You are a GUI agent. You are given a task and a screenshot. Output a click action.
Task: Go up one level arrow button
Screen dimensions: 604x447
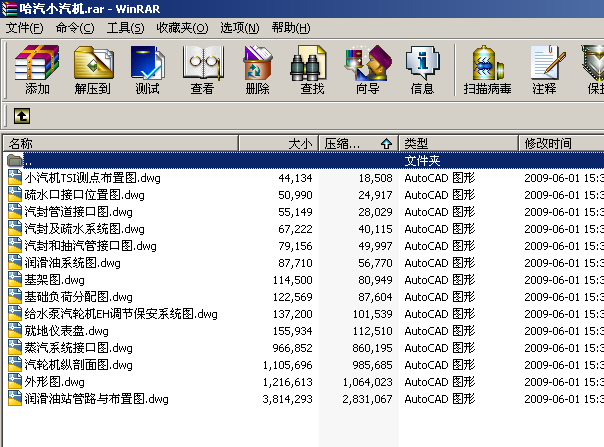point(22,116)
